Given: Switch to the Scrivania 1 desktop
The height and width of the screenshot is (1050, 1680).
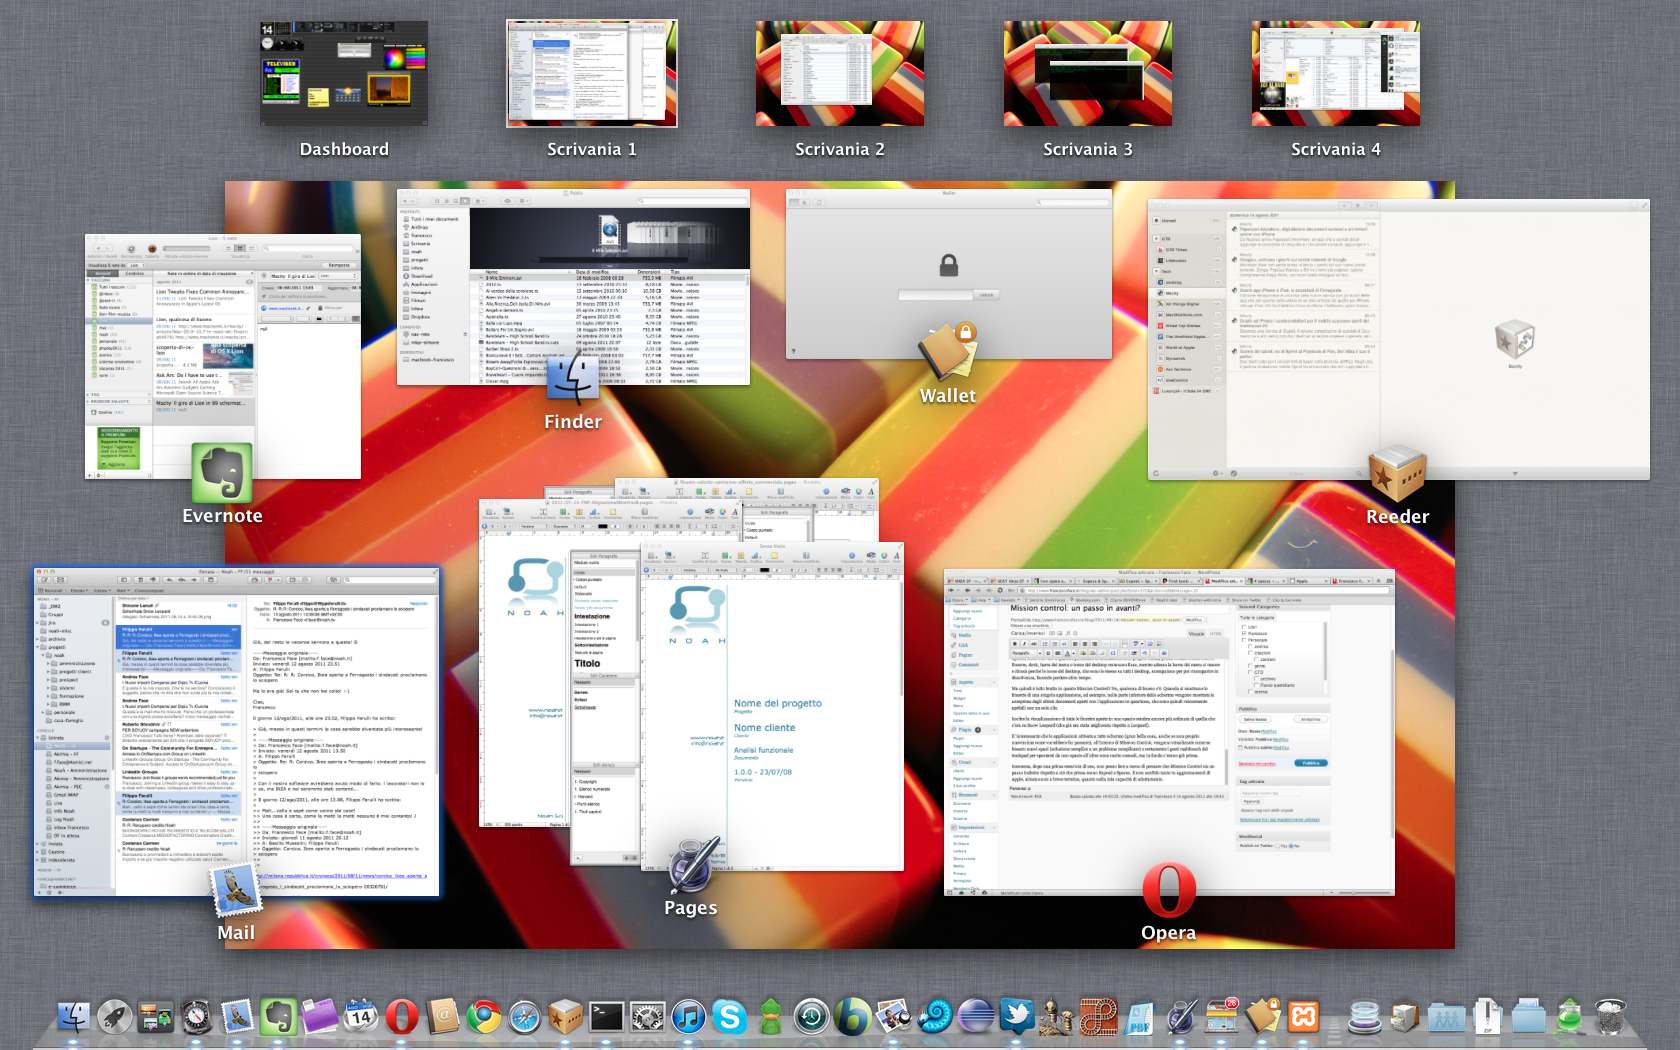Looking at the screenshot, I should coord(592,74).
